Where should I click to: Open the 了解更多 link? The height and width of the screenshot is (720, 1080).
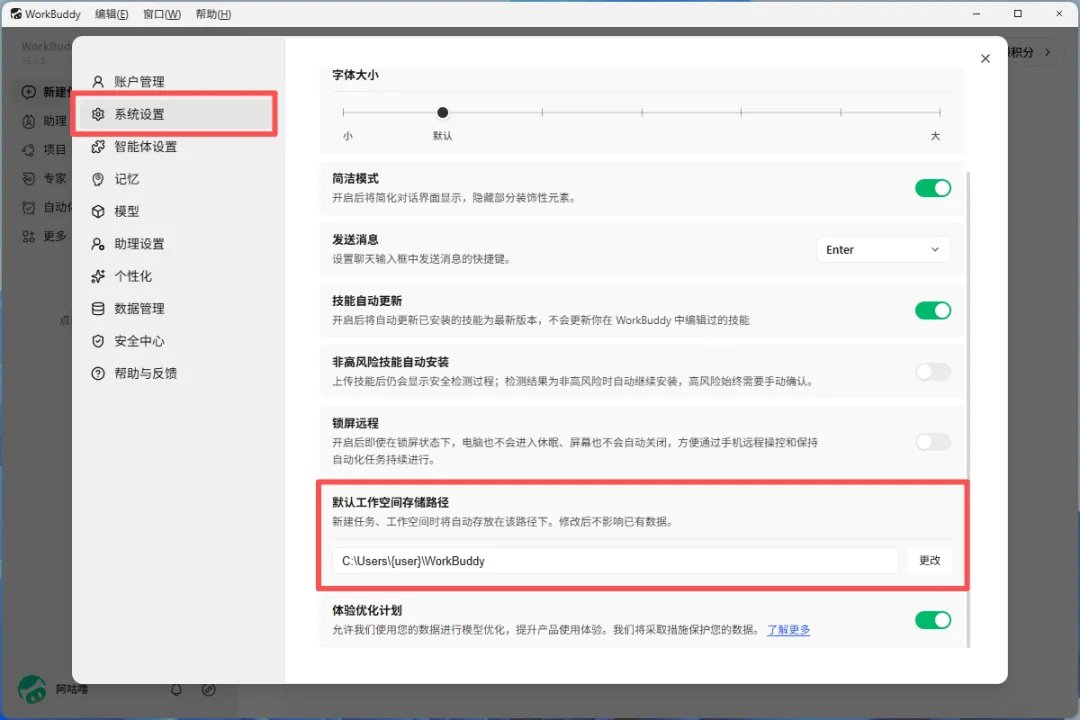tap(789, 629)
